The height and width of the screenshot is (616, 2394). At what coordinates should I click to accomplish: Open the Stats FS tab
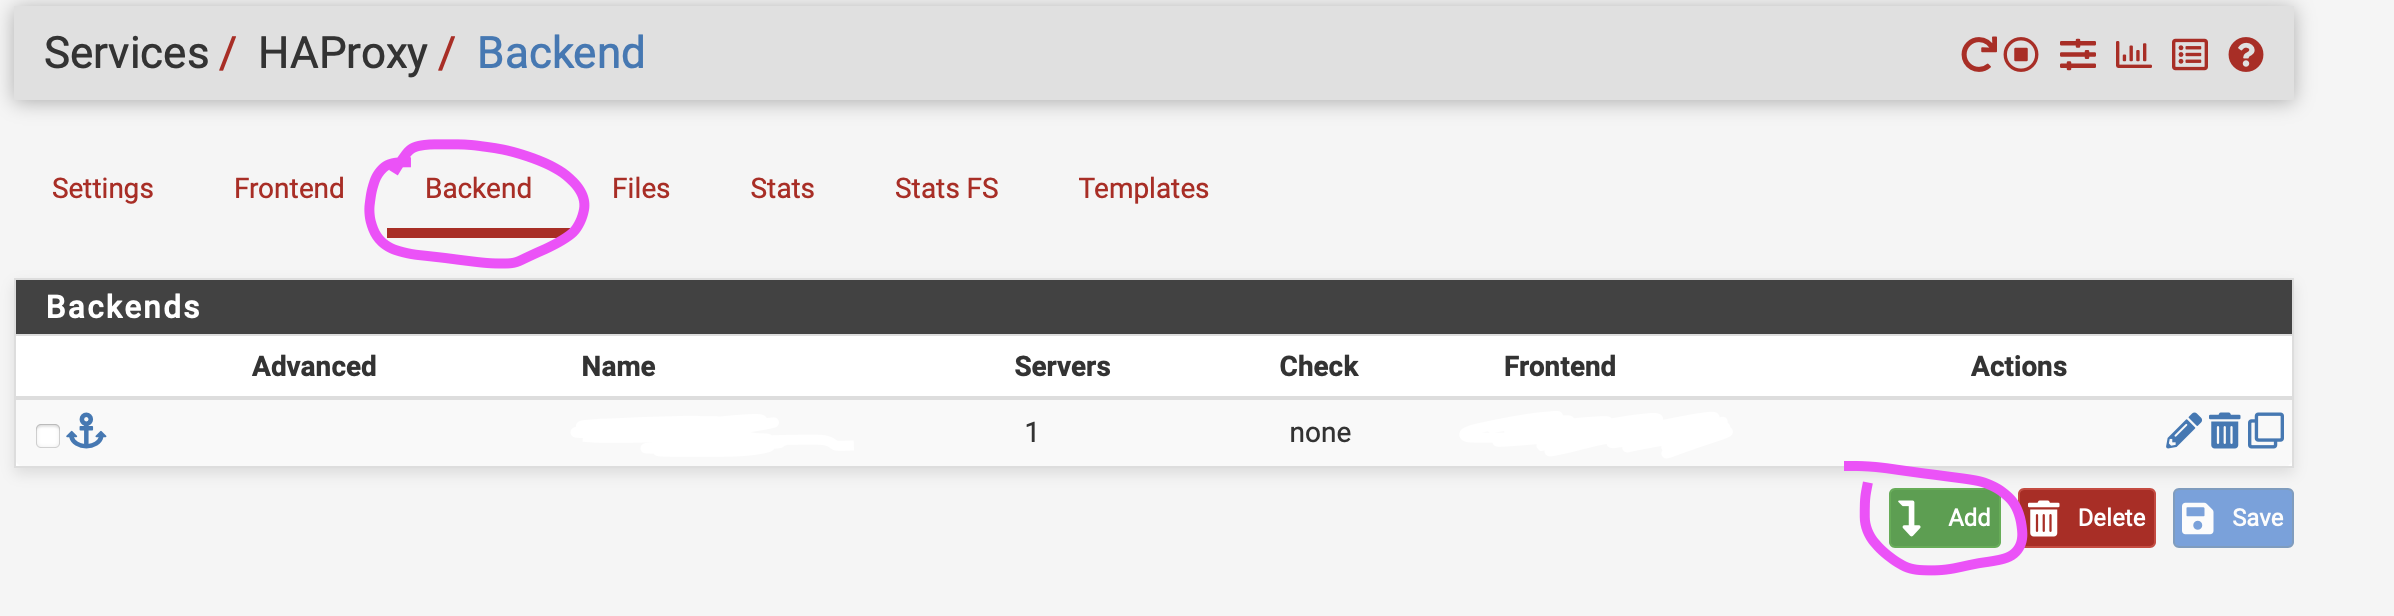(946, 188)
